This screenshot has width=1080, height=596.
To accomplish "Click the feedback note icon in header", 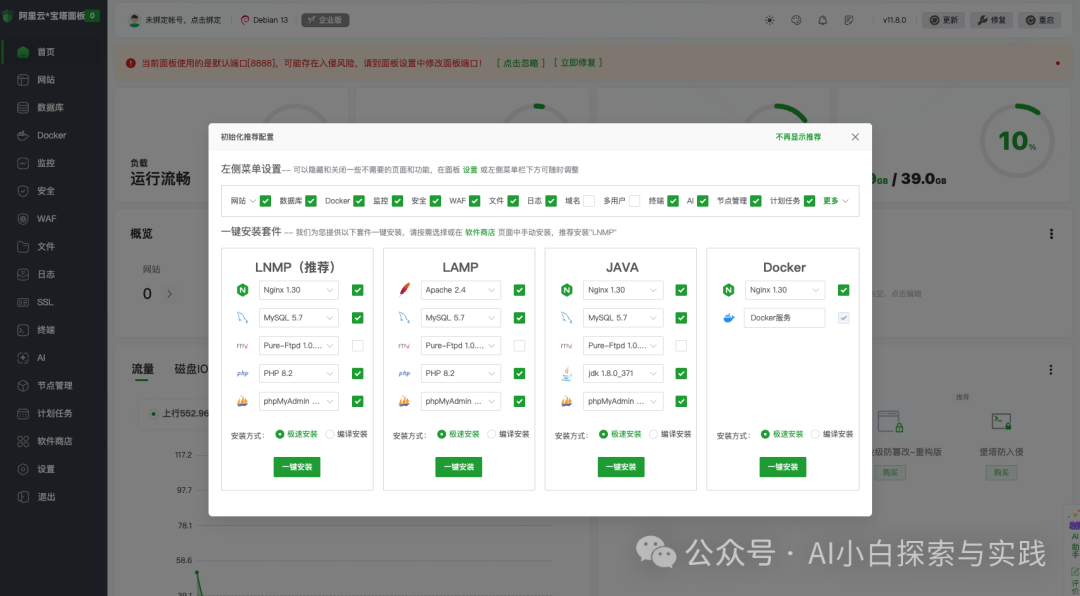I will click(849, 20).
